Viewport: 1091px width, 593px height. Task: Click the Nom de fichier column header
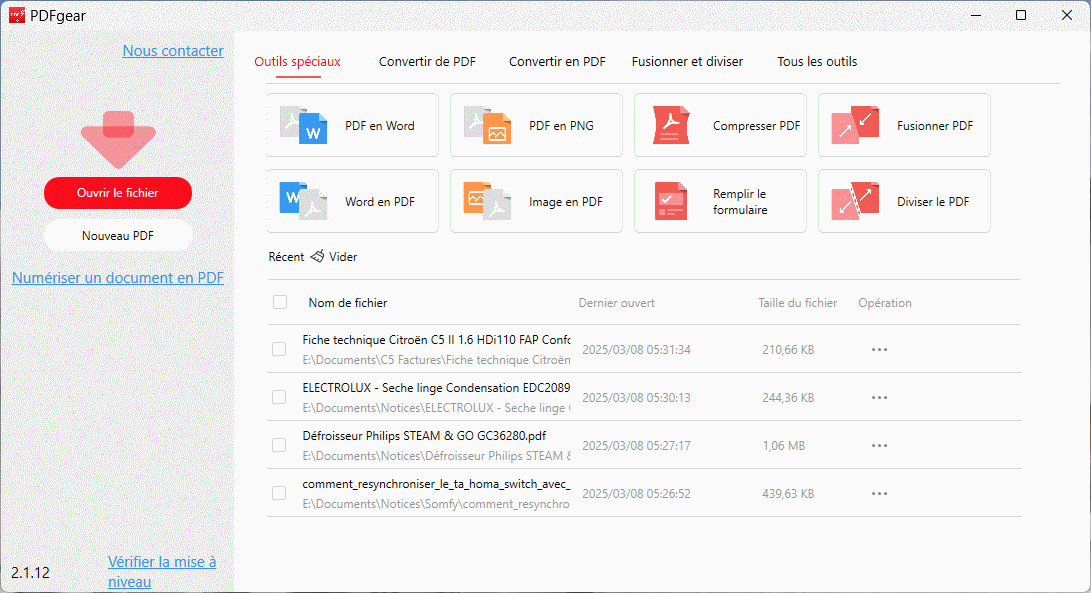[348, 303]
